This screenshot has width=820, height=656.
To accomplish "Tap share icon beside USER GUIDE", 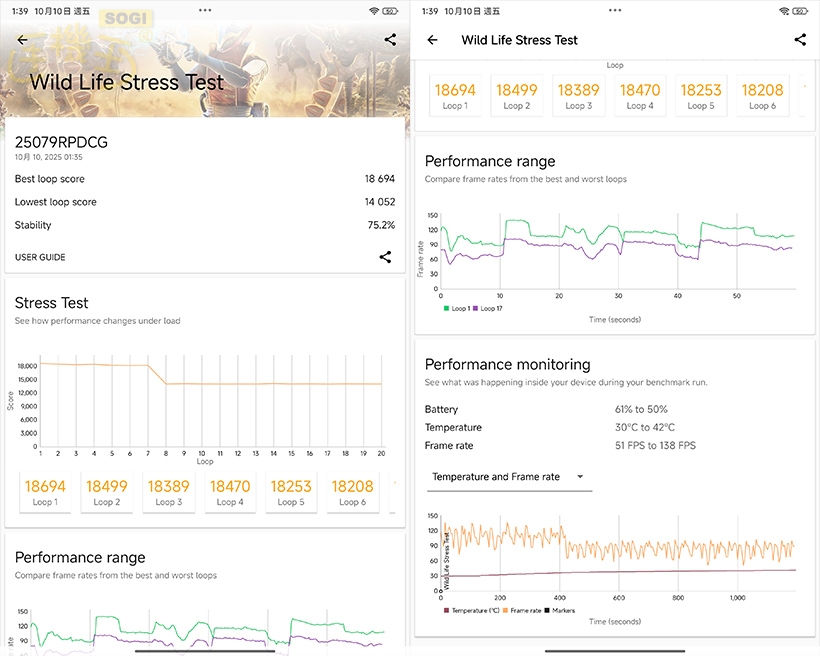I will tap(385, 257).
